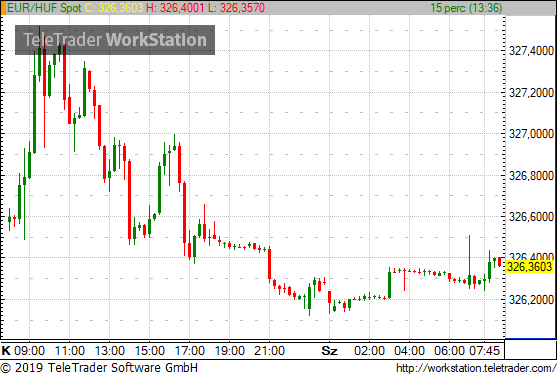557x377 pixels.
Task: Click the 07:45 time axis label
Action: pos(485,351)
